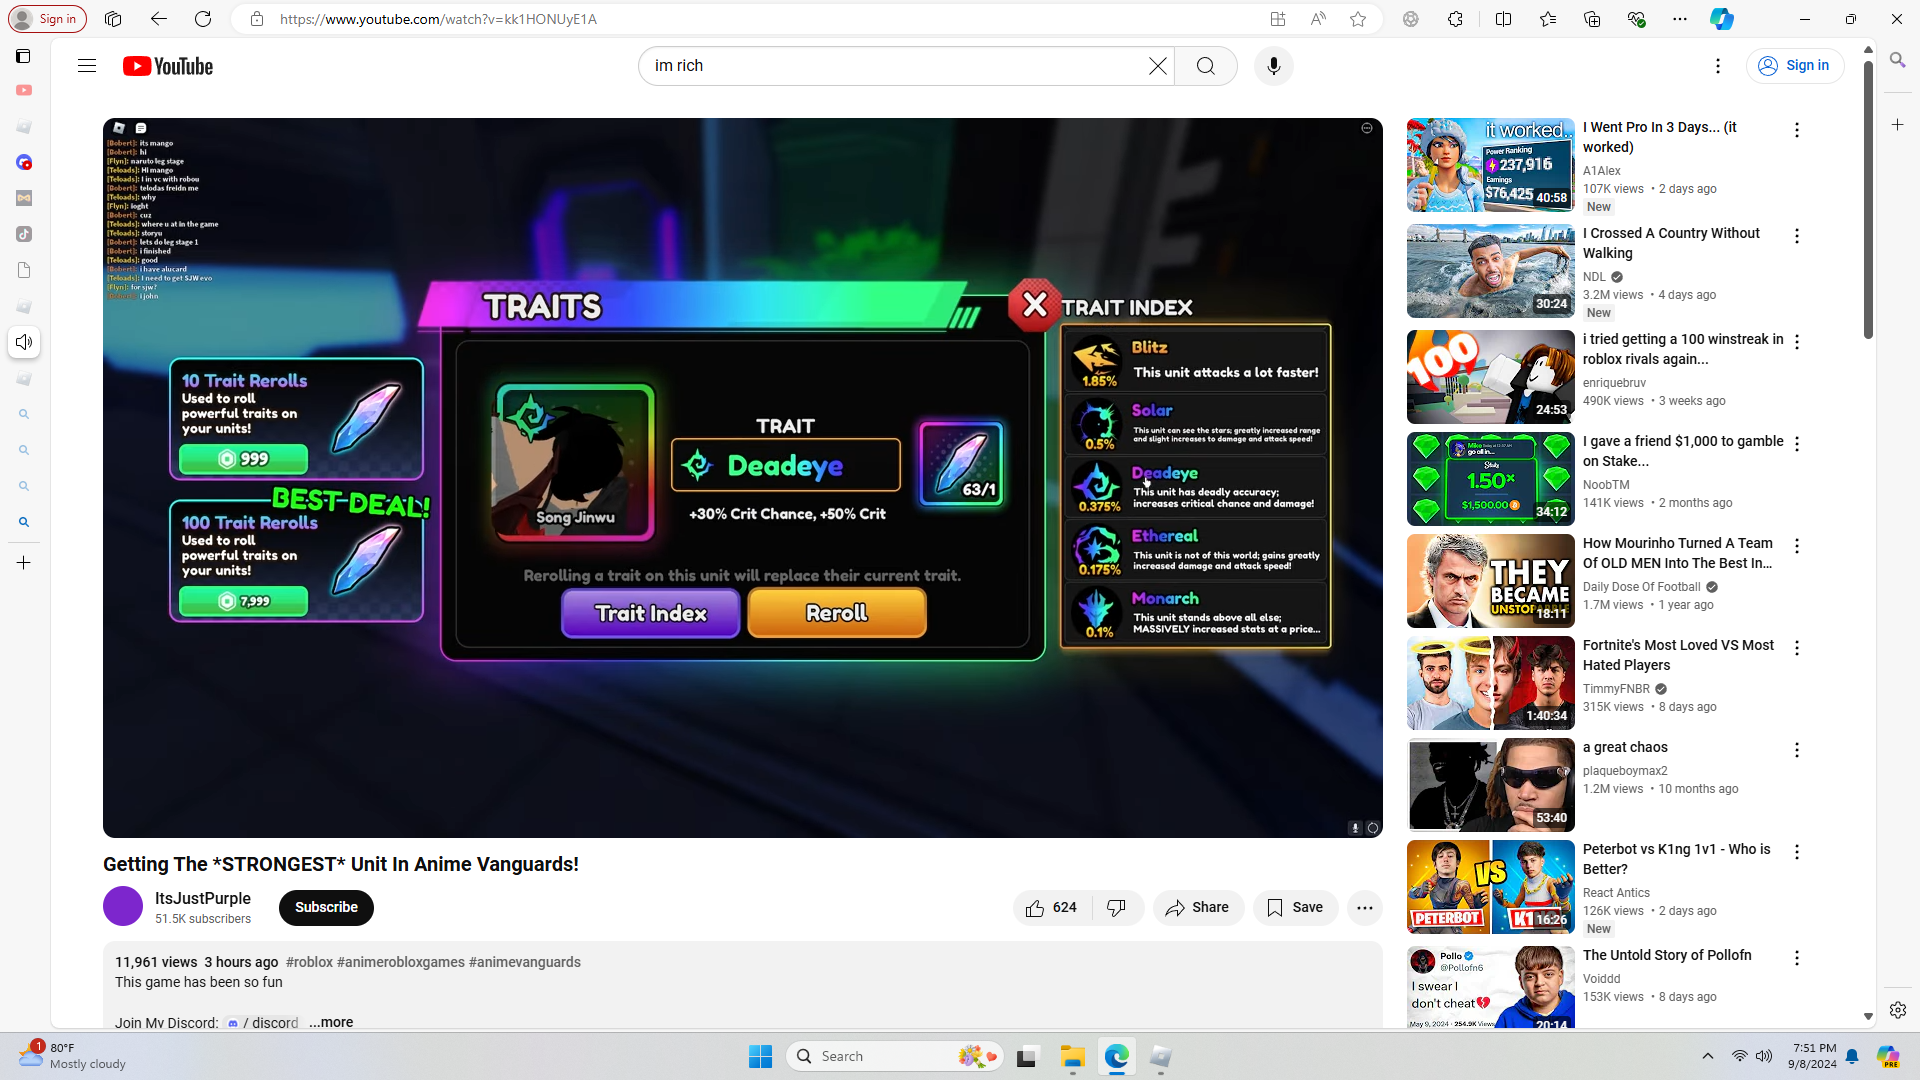
Task: Click the #animevanguards hashtag link
Action: (x=524, y=962)
